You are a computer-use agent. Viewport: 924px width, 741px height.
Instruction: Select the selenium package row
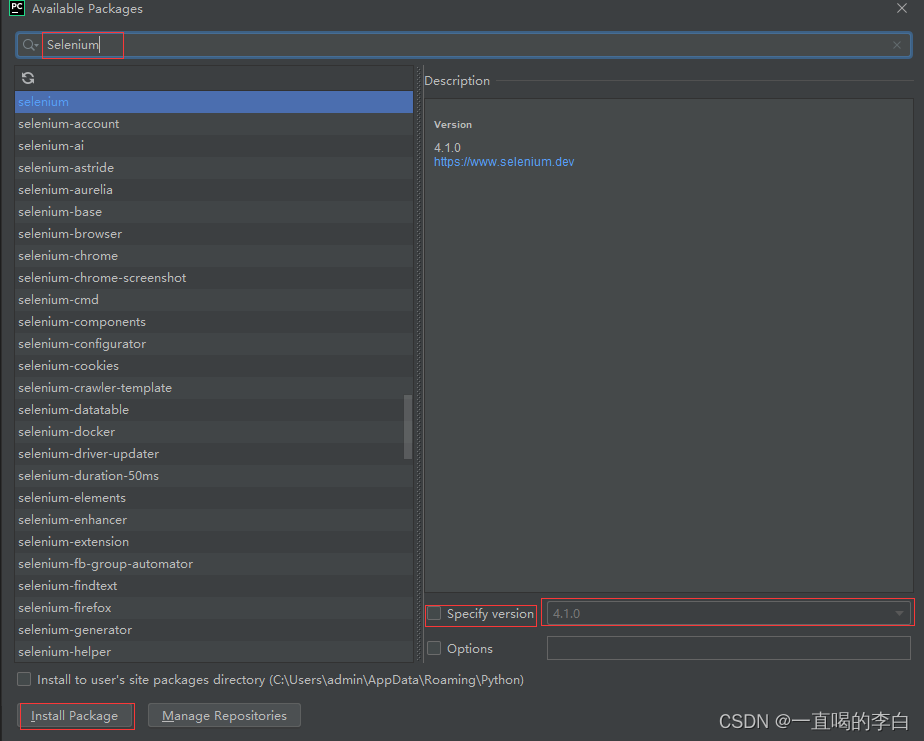coord(214,101)
